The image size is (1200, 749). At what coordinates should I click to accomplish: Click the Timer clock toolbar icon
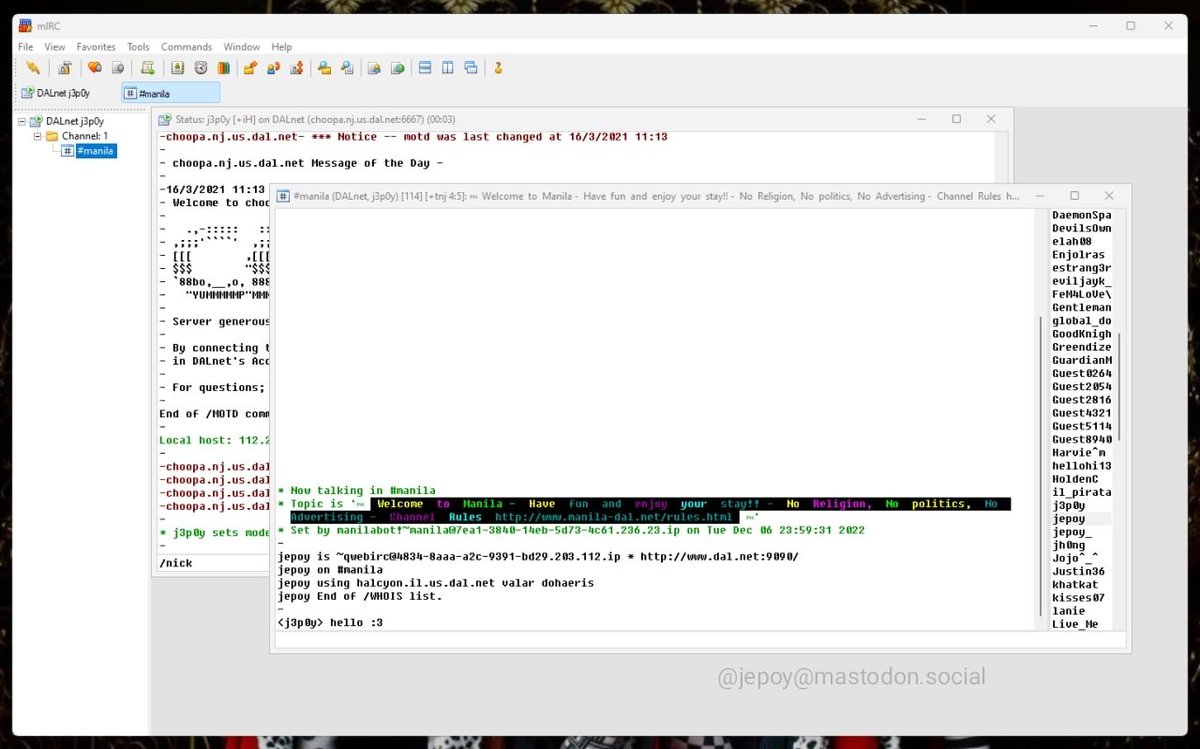point(200,68)
